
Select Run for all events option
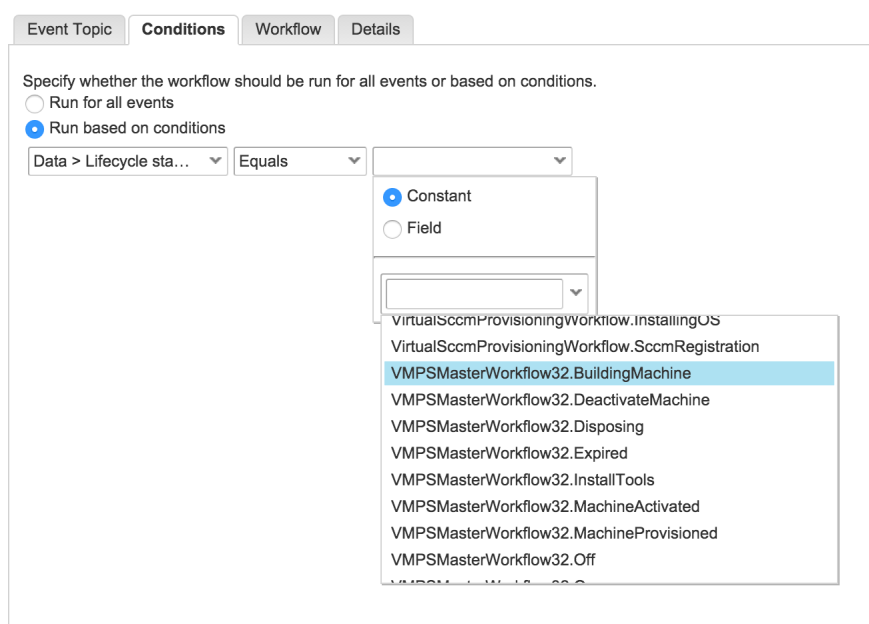[x=35, y=103]
